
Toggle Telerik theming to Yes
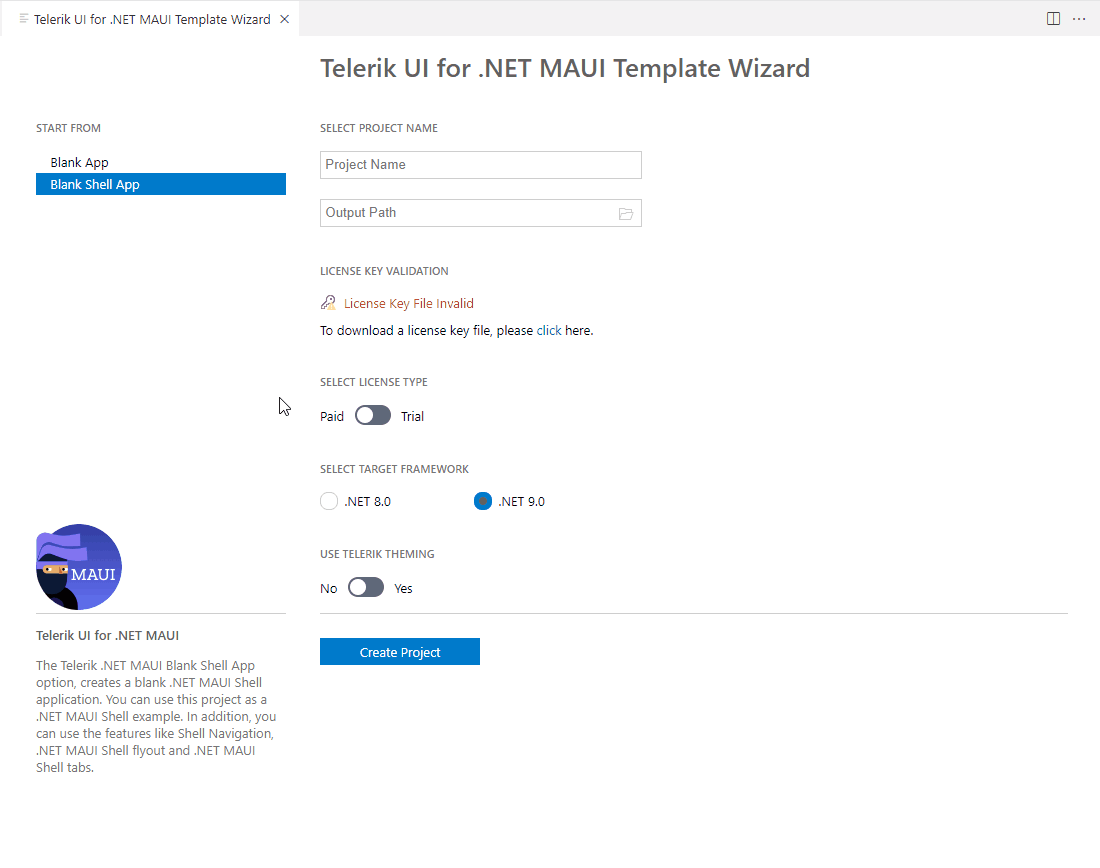365,587
